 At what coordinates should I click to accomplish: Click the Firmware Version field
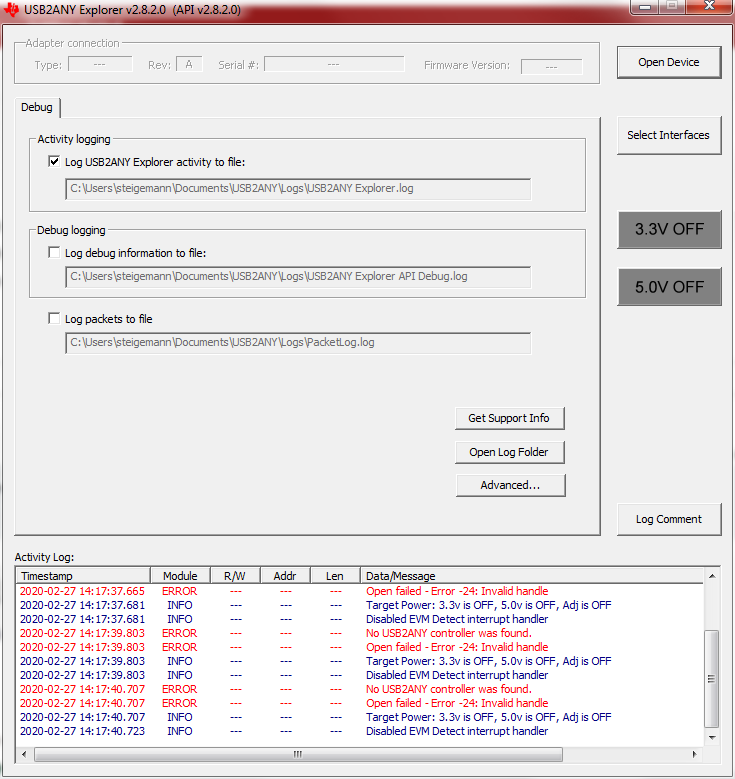(x=551, y=66)
